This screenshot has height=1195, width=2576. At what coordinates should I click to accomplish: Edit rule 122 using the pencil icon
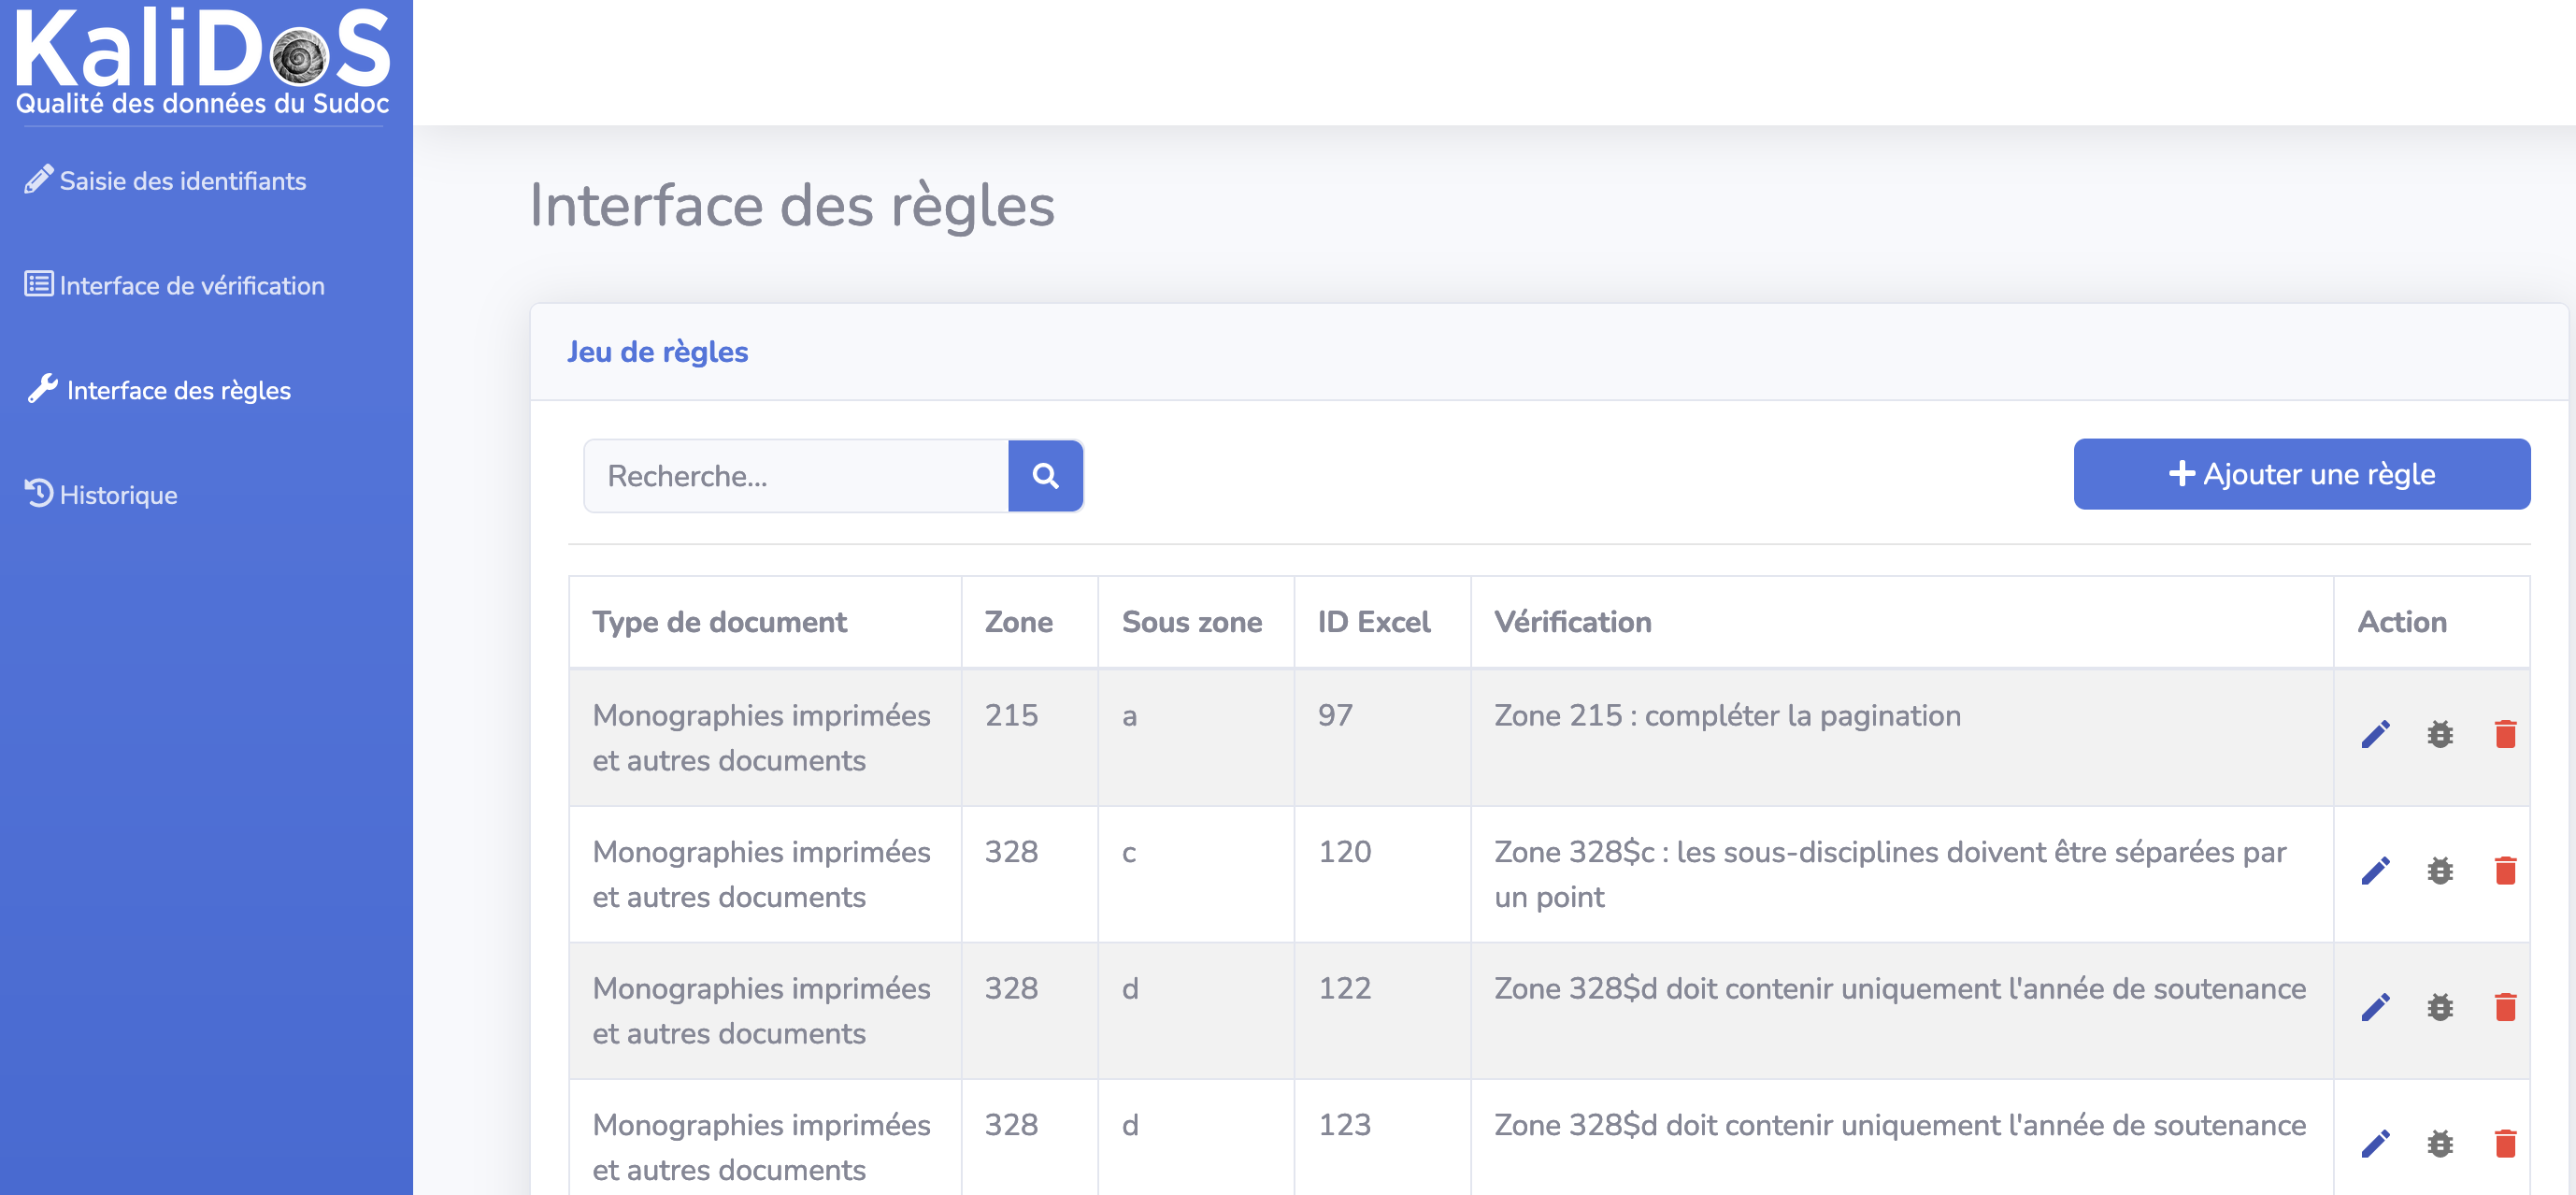[x=2375, y=1007]
